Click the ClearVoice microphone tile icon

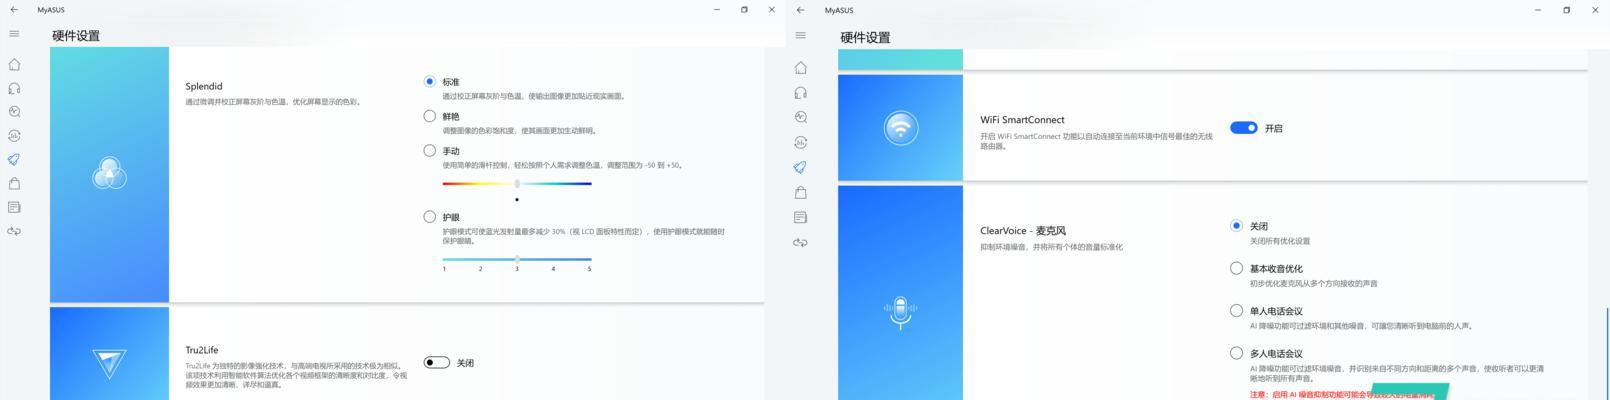pyautogui.click(x=900, y=312)
